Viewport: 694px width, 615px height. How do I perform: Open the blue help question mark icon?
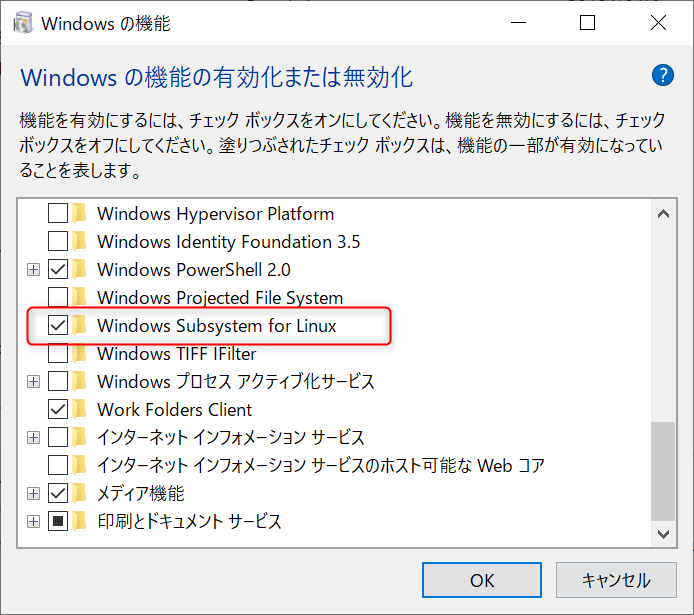(663, 75)
